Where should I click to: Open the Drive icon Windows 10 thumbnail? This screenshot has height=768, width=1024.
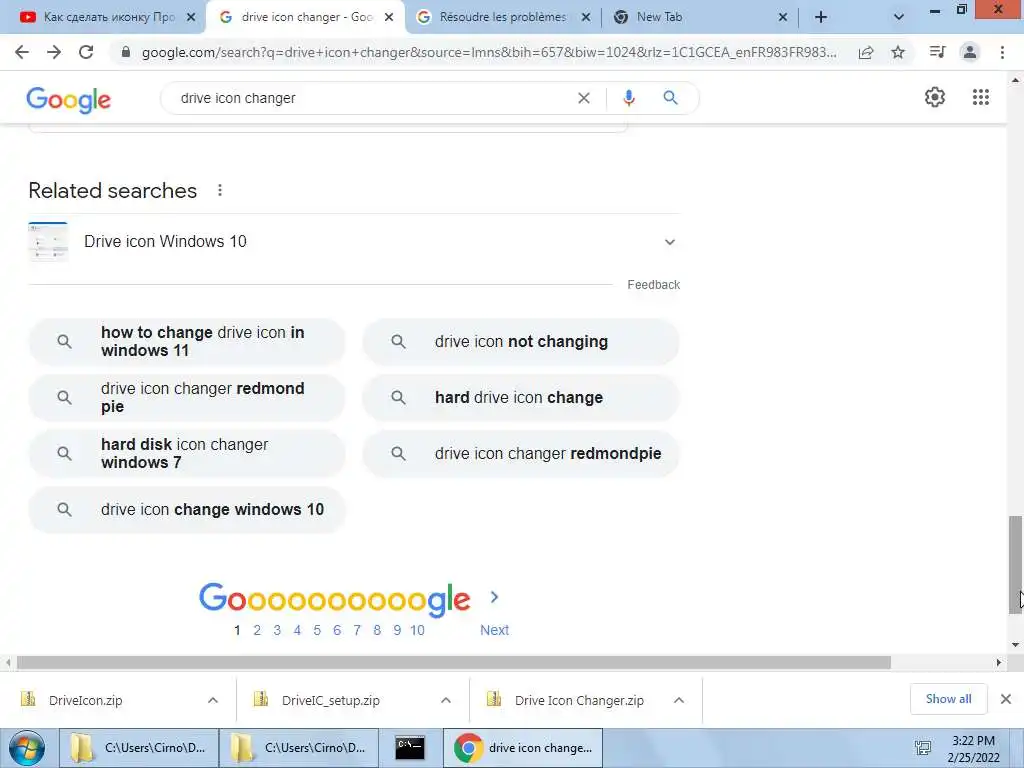point(48,242)
